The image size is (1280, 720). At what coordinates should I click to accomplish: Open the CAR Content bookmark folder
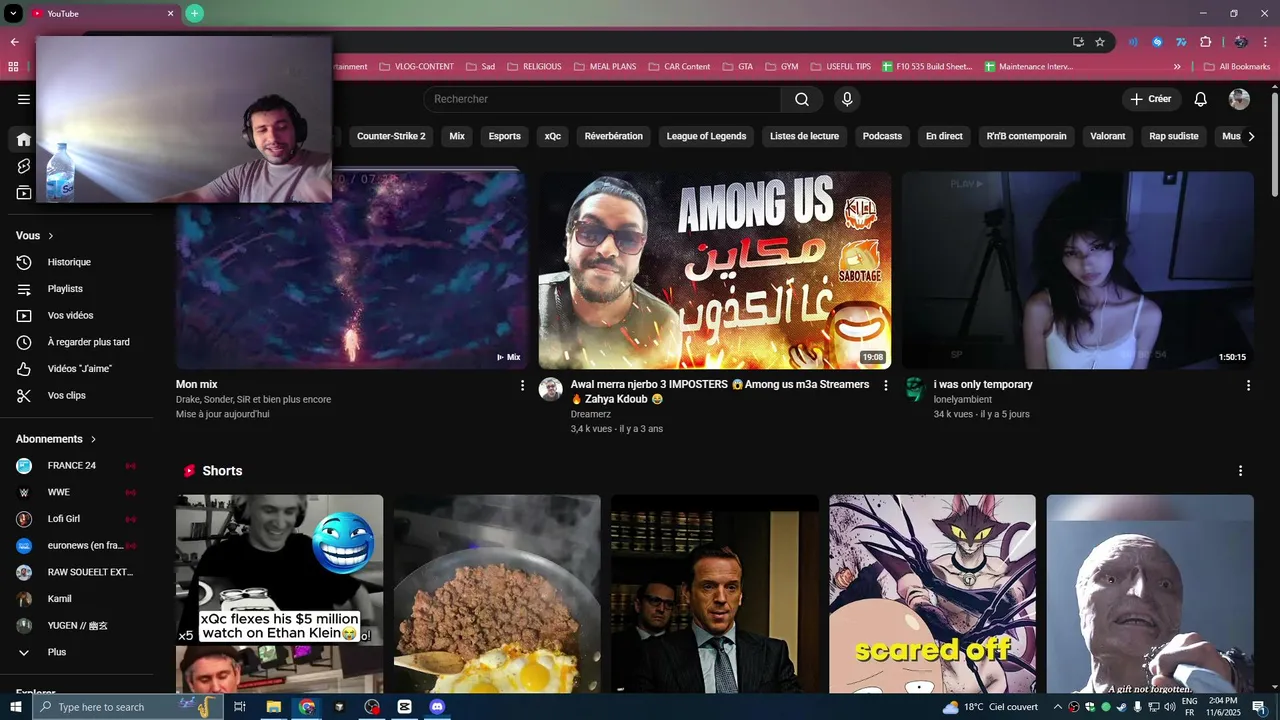coord(679,67)
